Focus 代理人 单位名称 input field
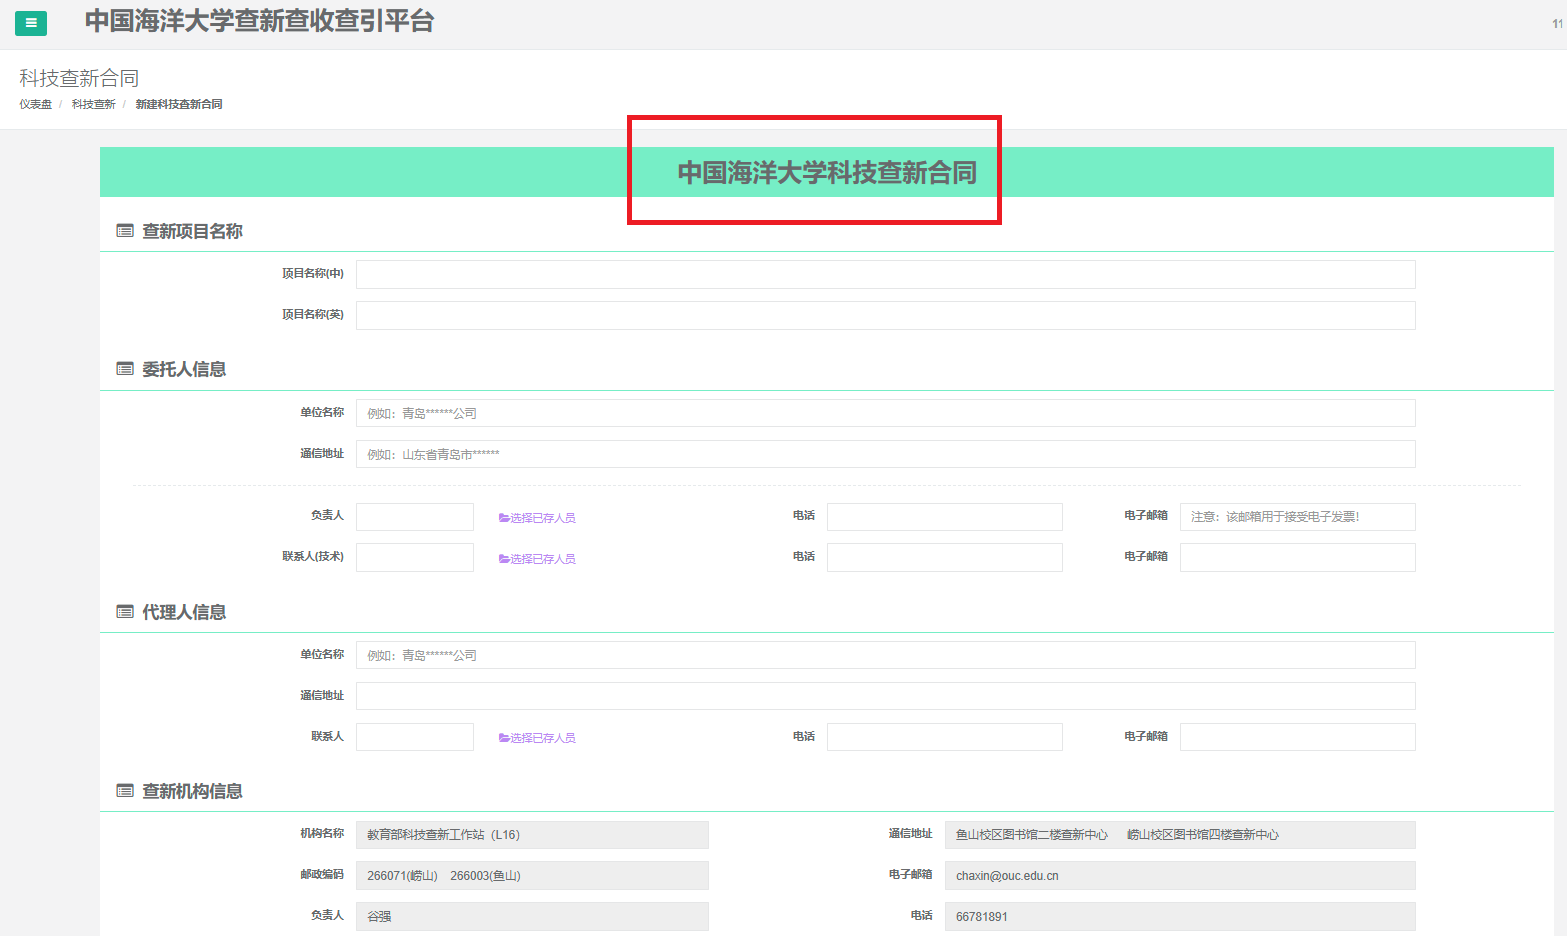Viewport: 1567px width, 936px height. tap(886, 655)
